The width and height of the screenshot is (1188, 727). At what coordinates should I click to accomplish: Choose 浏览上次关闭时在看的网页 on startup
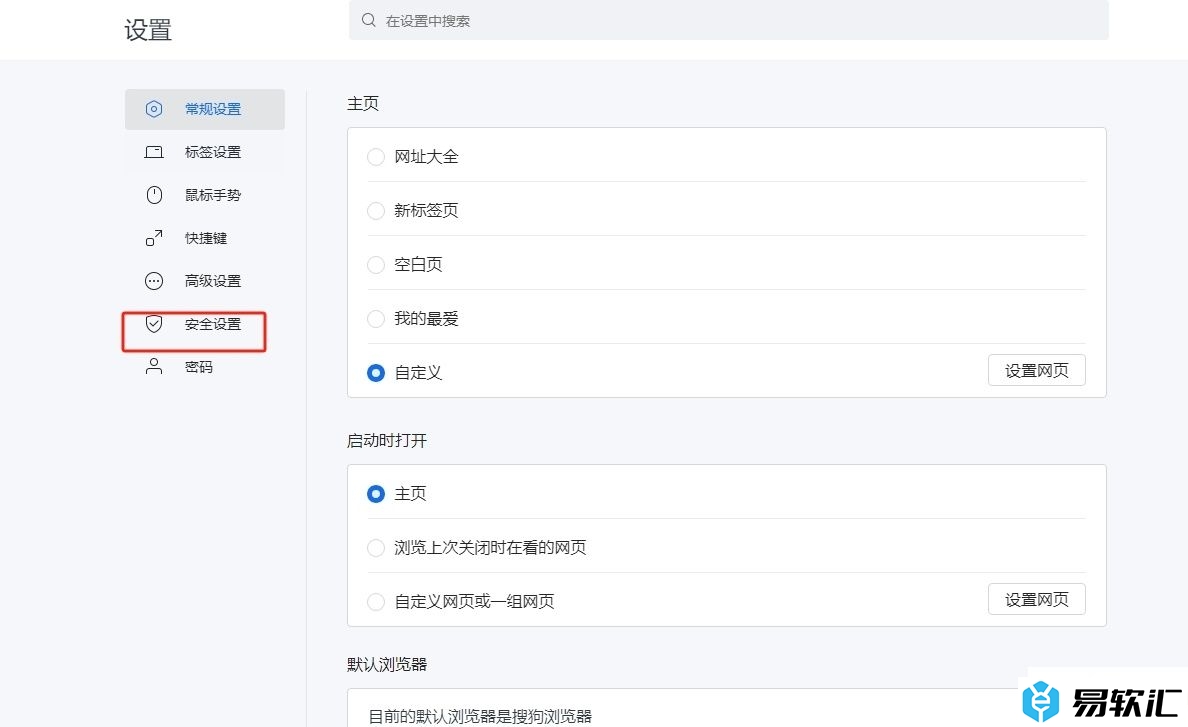point(376,548)
